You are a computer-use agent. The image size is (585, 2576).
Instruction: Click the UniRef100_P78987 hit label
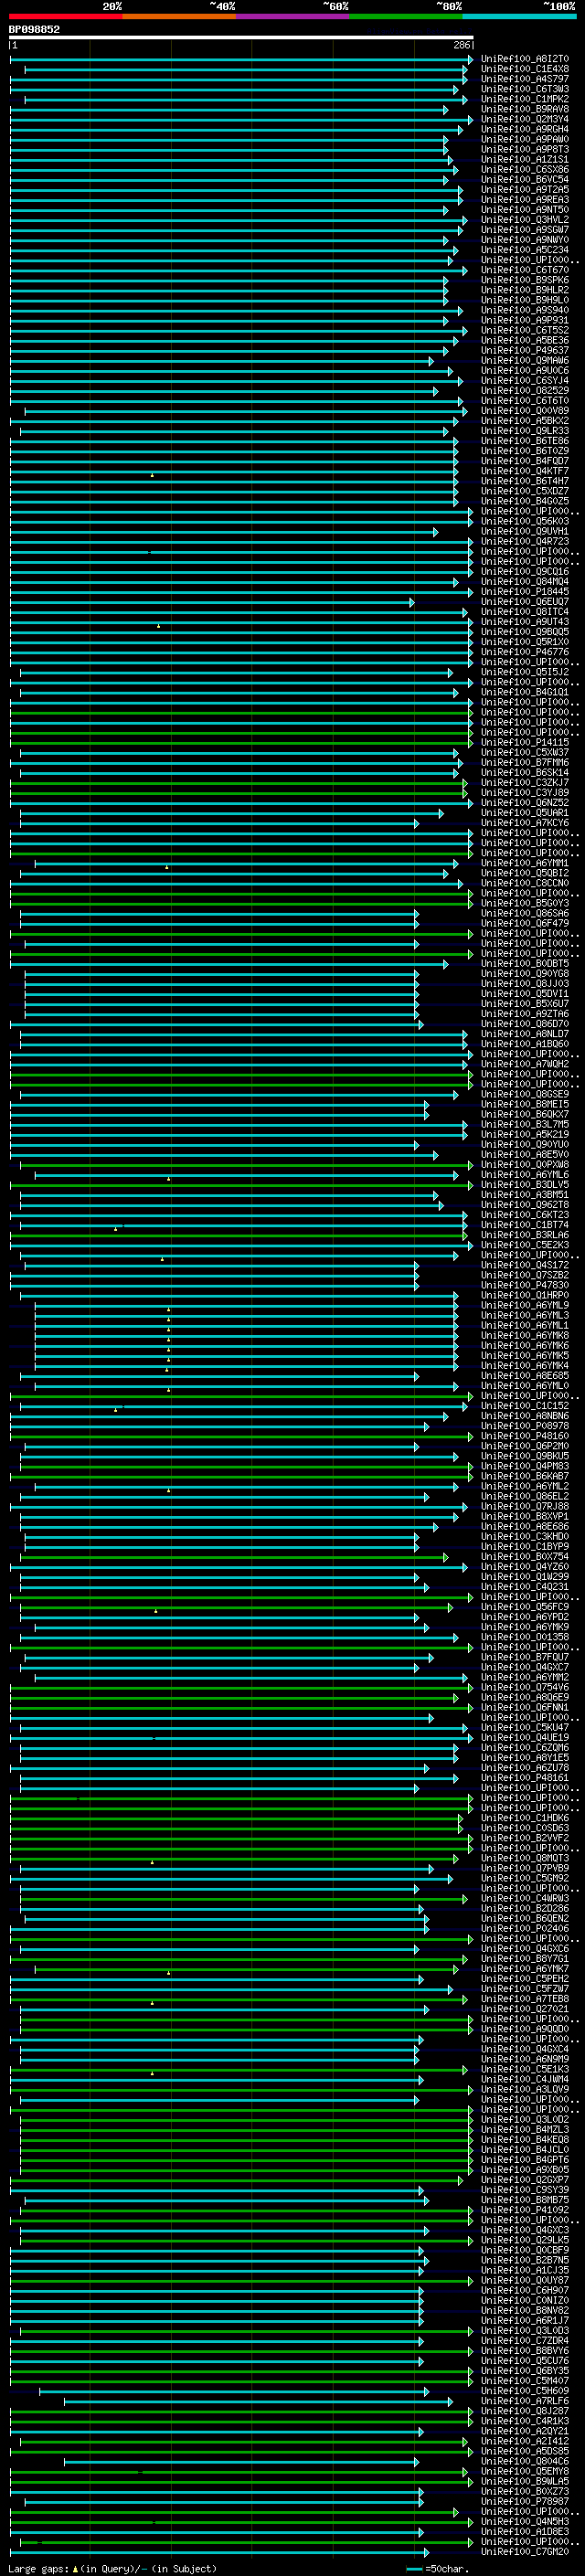(525, 2502)
